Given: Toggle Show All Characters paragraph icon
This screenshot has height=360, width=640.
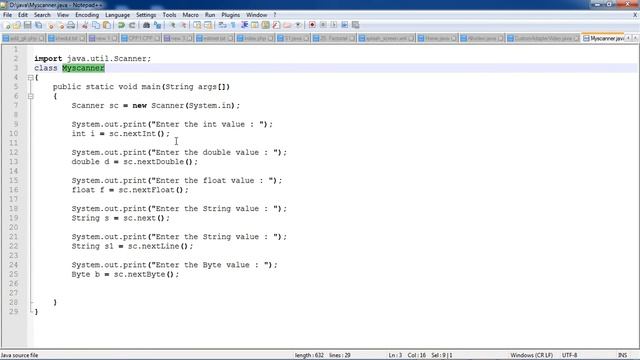Looking at the screenshot, I should [x=233, y=25].
